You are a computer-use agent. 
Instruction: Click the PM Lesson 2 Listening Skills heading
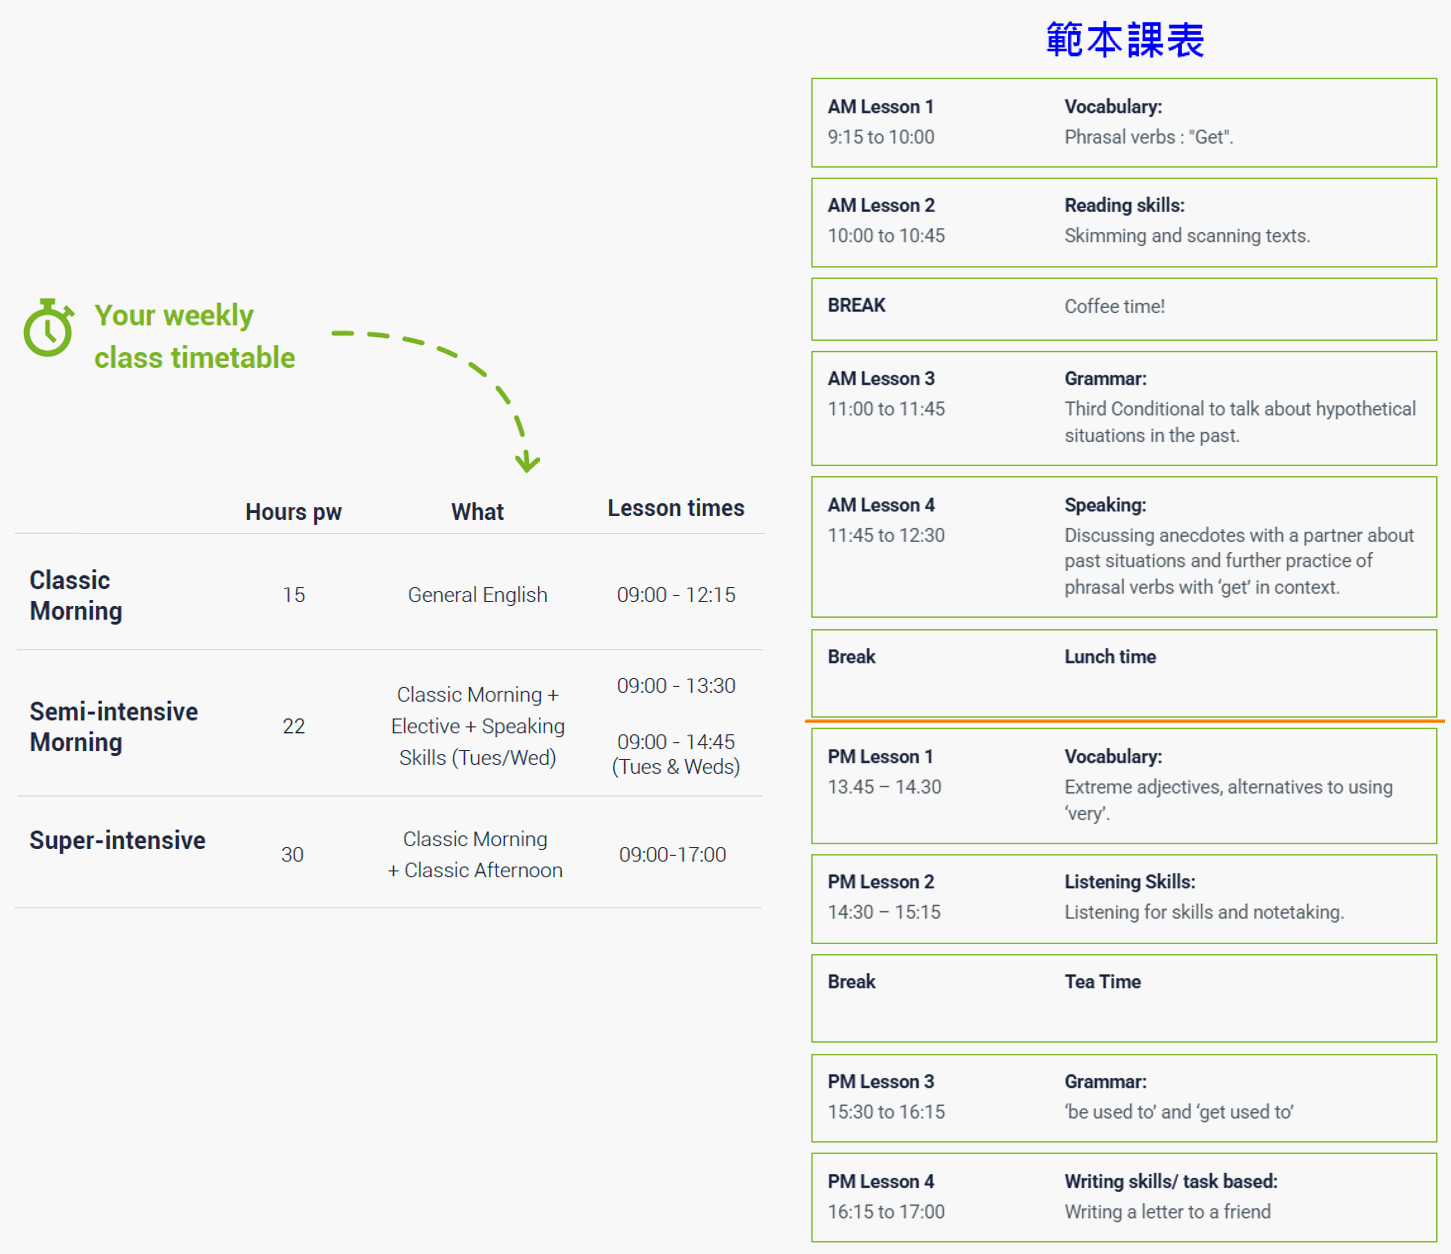[x=1129, y=882]
